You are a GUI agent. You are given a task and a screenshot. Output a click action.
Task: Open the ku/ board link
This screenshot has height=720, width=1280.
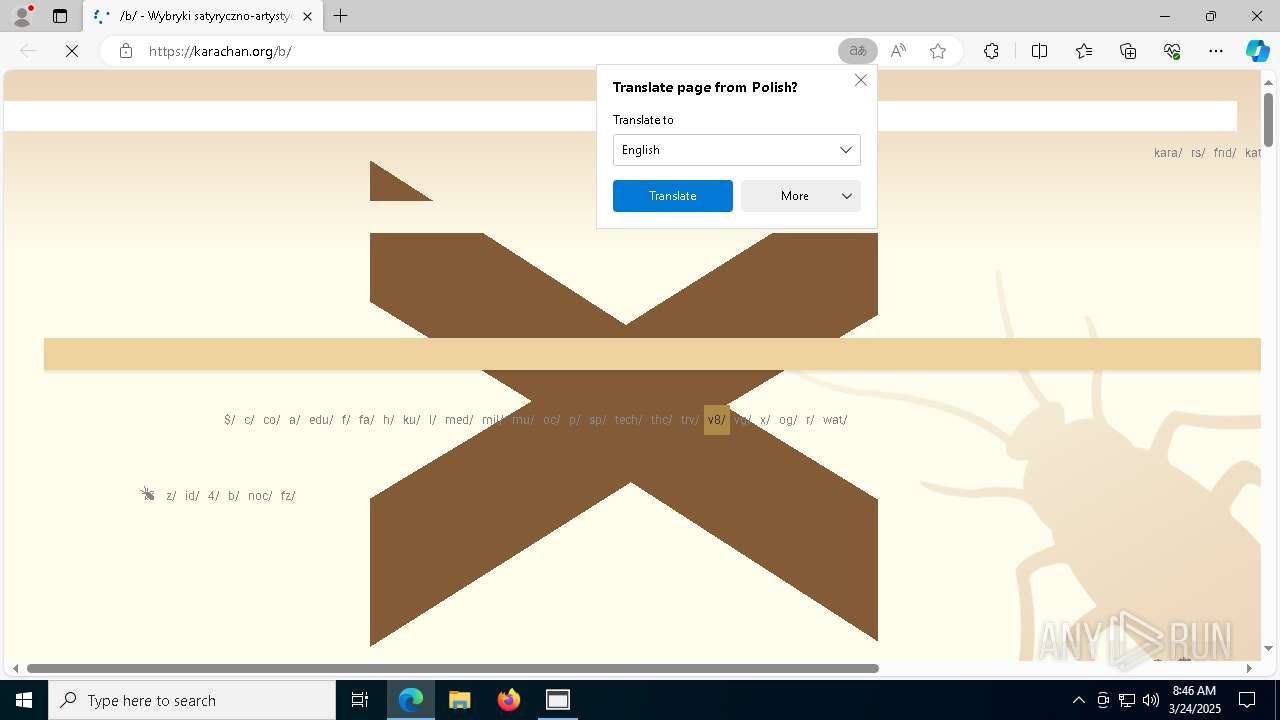coord(412,420)
